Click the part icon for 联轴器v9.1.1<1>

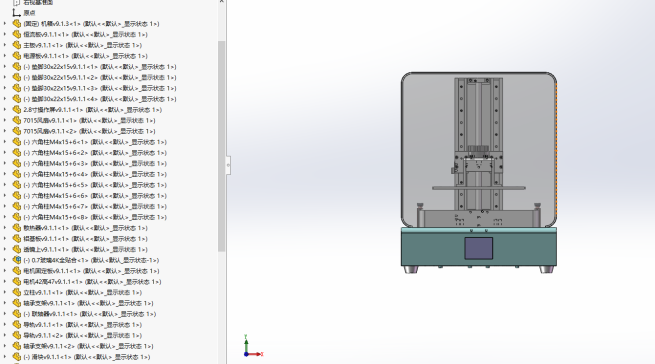(x=17, y=314)
